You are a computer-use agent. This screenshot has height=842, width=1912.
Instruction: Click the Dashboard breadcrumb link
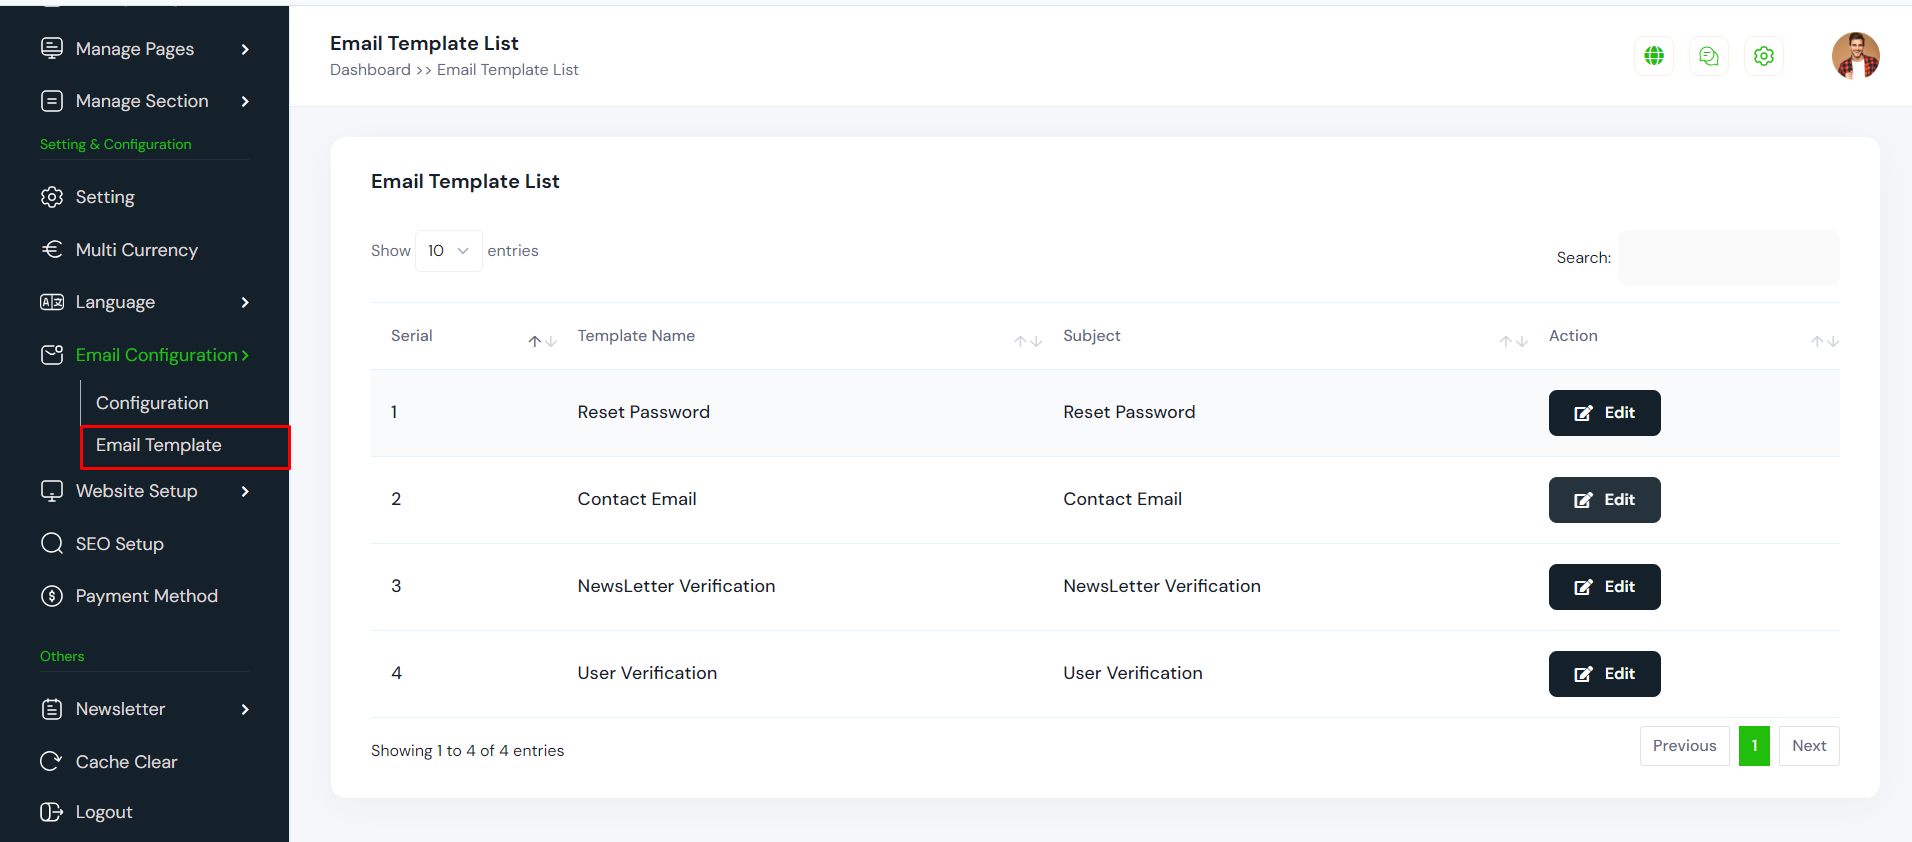pyautogui.click(x=370, y=70)
